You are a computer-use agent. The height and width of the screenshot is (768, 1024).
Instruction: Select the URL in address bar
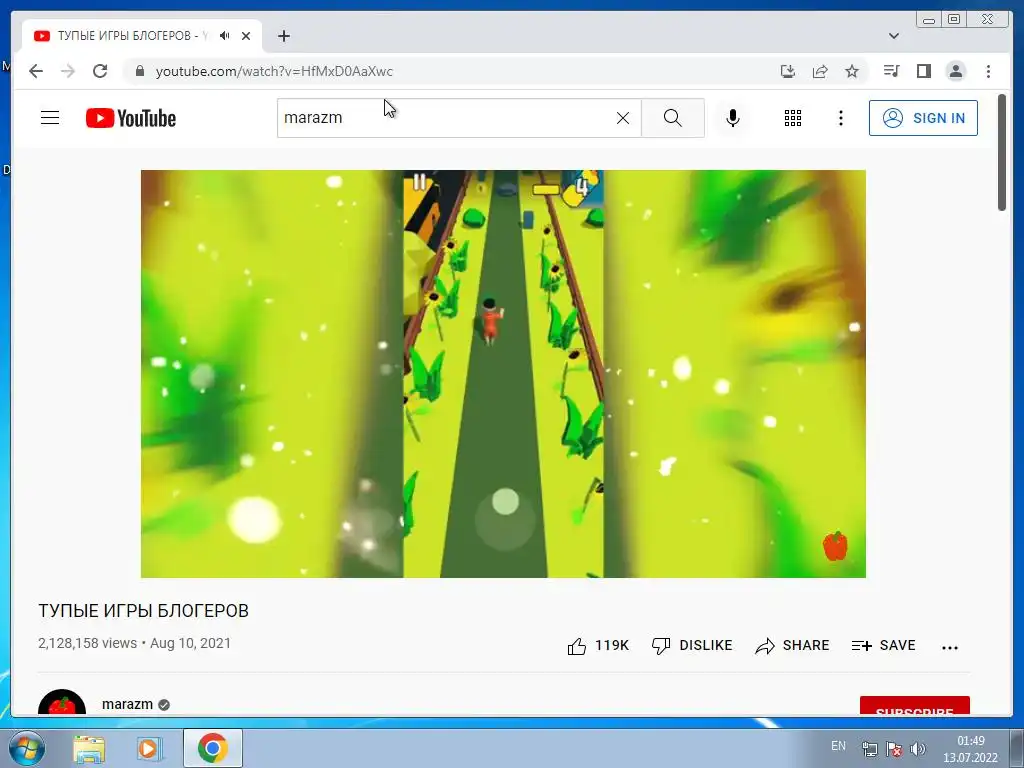tap(274, 71)
